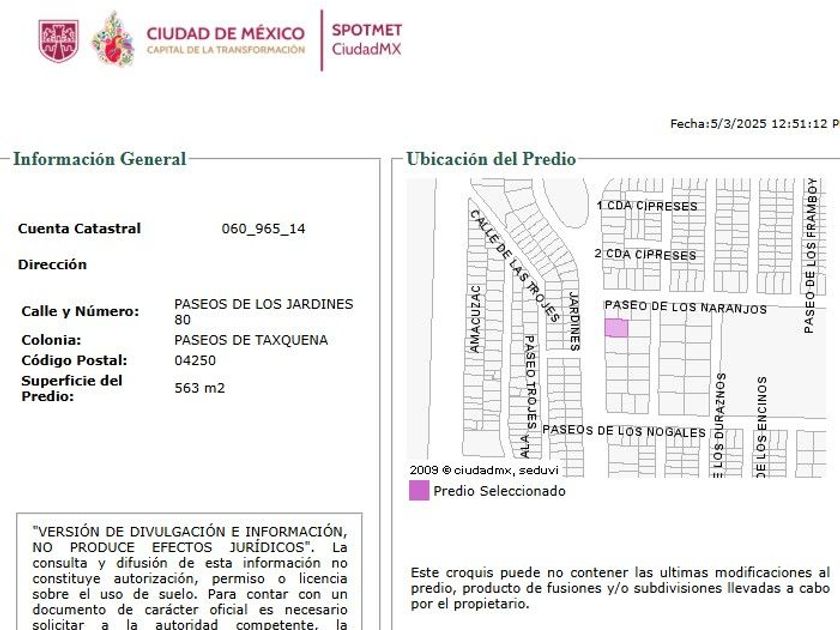The image size is (840, 630).
Task: Click the 1 CDA CIPRESES map label
Action: click(647, 206)
